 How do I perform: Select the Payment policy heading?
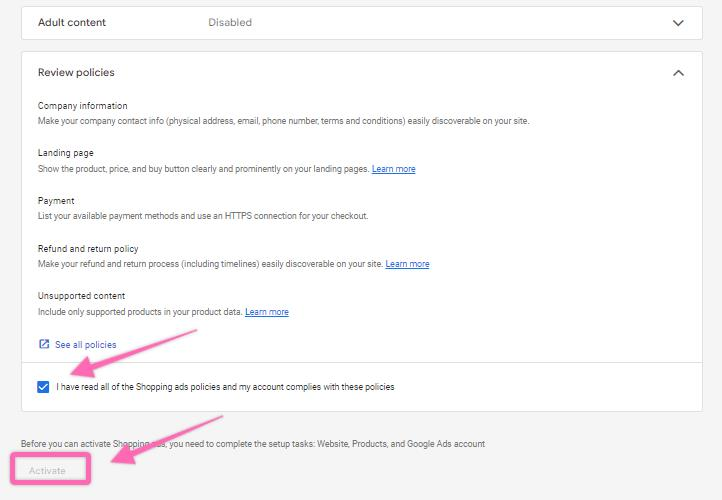56,201
